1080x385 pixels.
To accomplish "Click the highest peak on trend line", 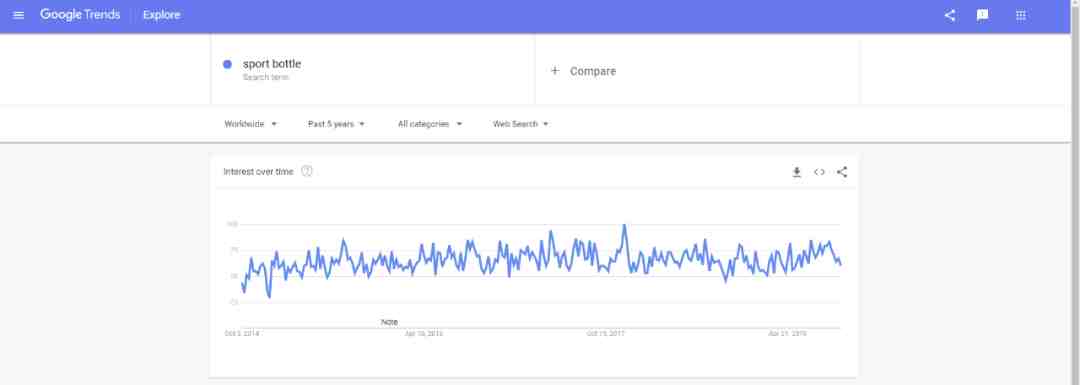I will click(x=624, y=225).
